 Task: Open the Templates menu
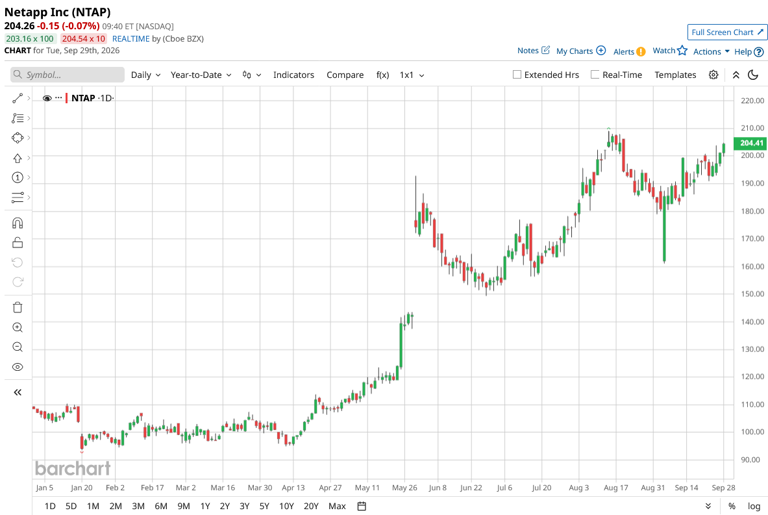coord(675,75)
